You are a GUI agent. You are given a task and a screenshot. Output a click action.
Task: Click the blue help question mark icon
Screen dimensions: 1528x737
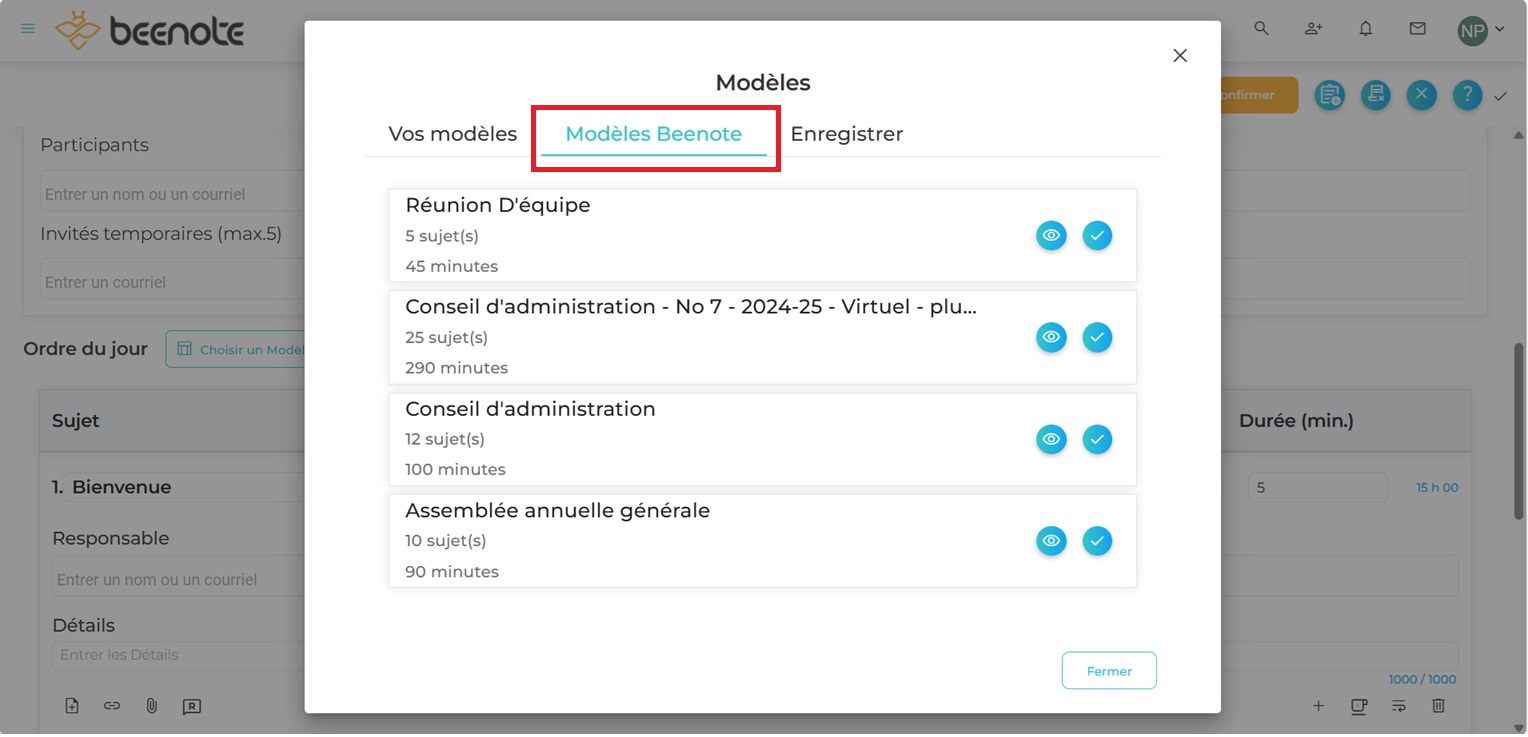coord(1467,95)
